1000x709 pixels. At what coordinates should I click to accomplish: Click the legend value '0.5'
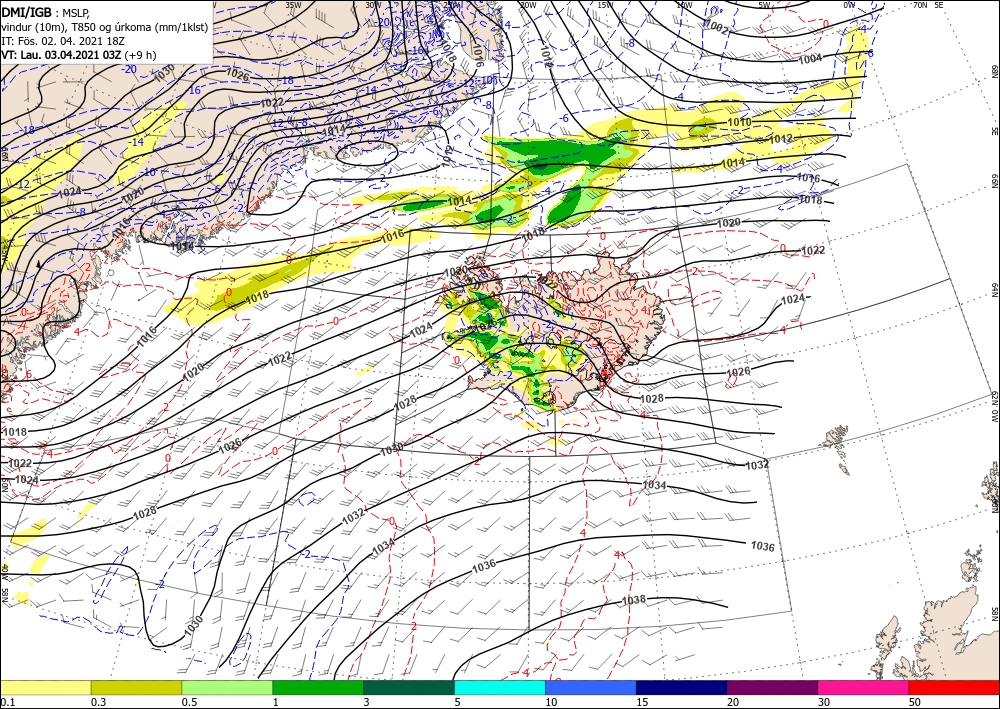189,702
